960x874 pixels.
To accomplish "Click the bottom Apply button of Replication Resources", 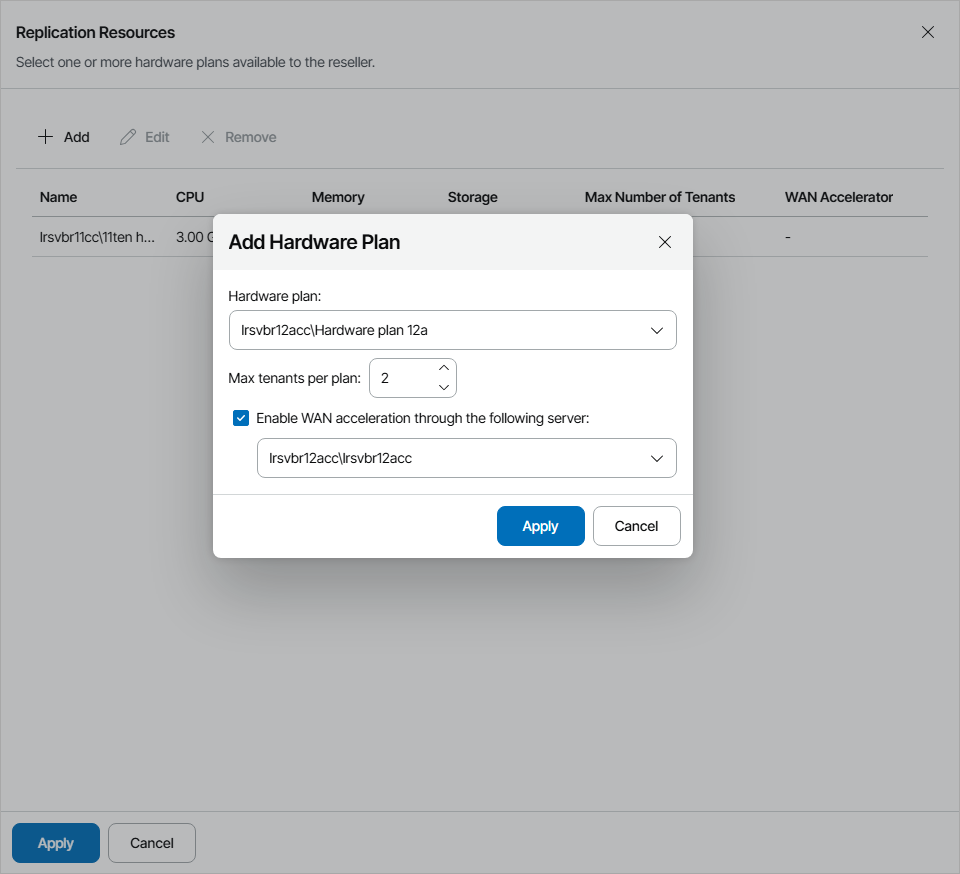I will point(56,843).
